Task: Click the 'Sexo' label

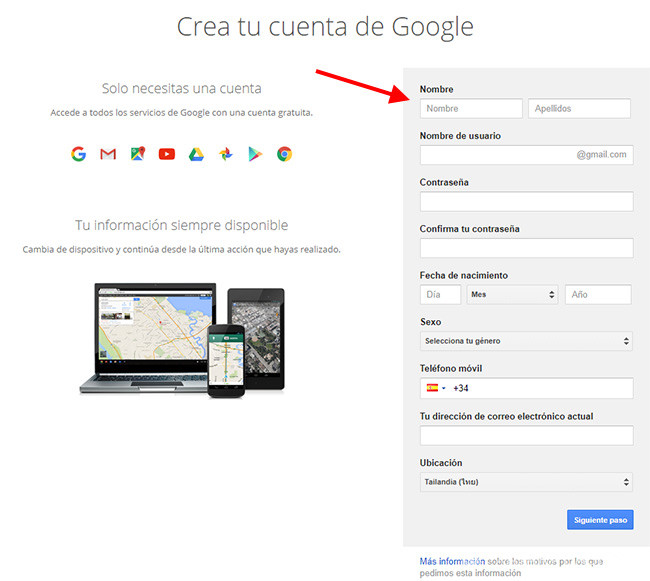Action: click(430, 322)
